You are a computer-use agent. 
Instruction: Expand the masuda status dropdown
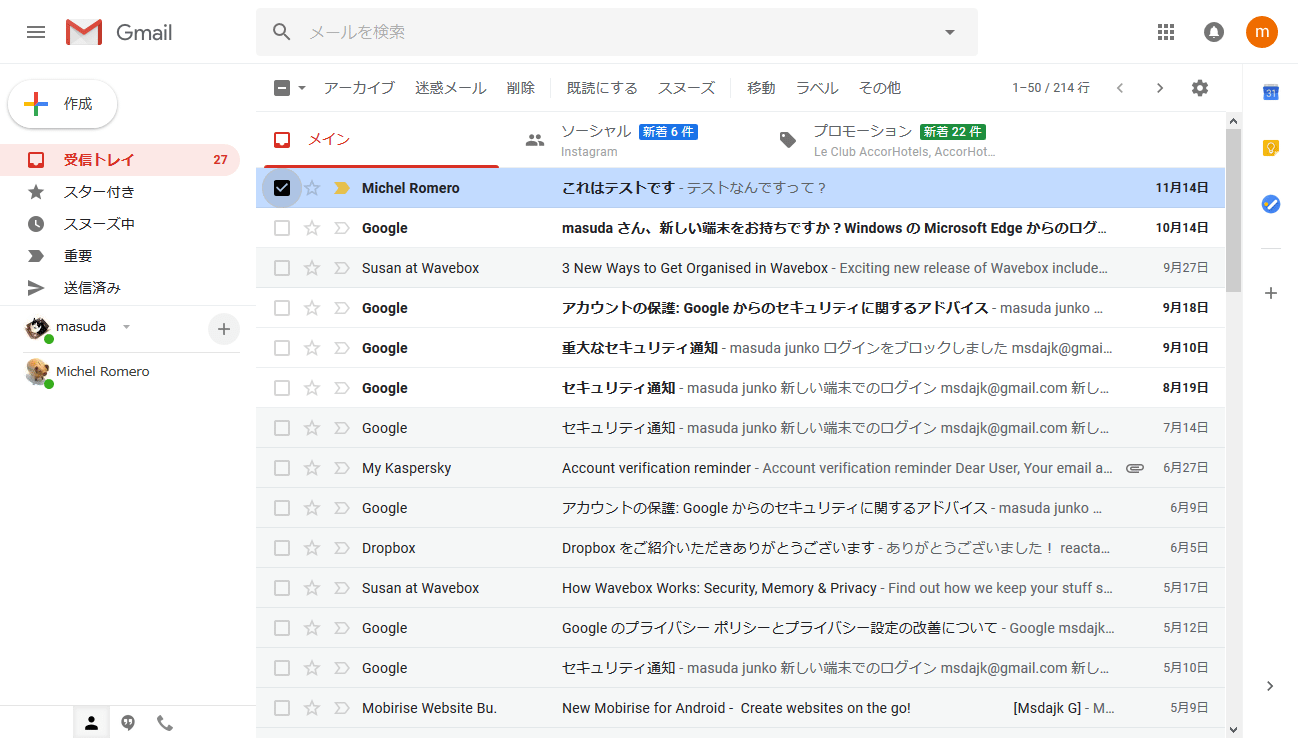(126, 327)
